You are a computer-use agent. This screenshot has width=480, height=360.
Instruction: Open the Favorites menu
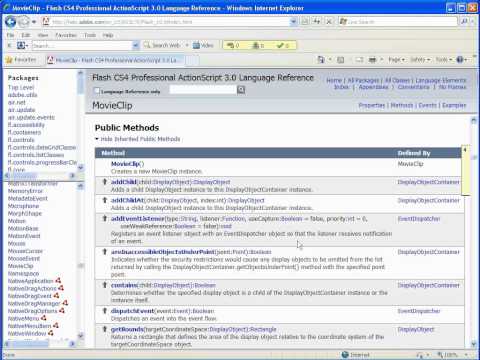click(x=66, y=35)
